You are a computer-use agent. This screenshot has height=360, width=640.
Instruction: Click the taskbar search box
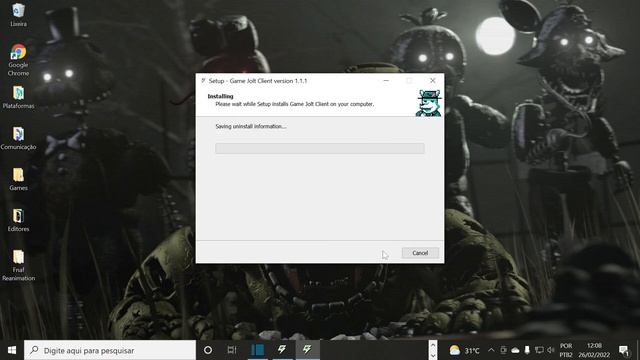tap(110, 350)
